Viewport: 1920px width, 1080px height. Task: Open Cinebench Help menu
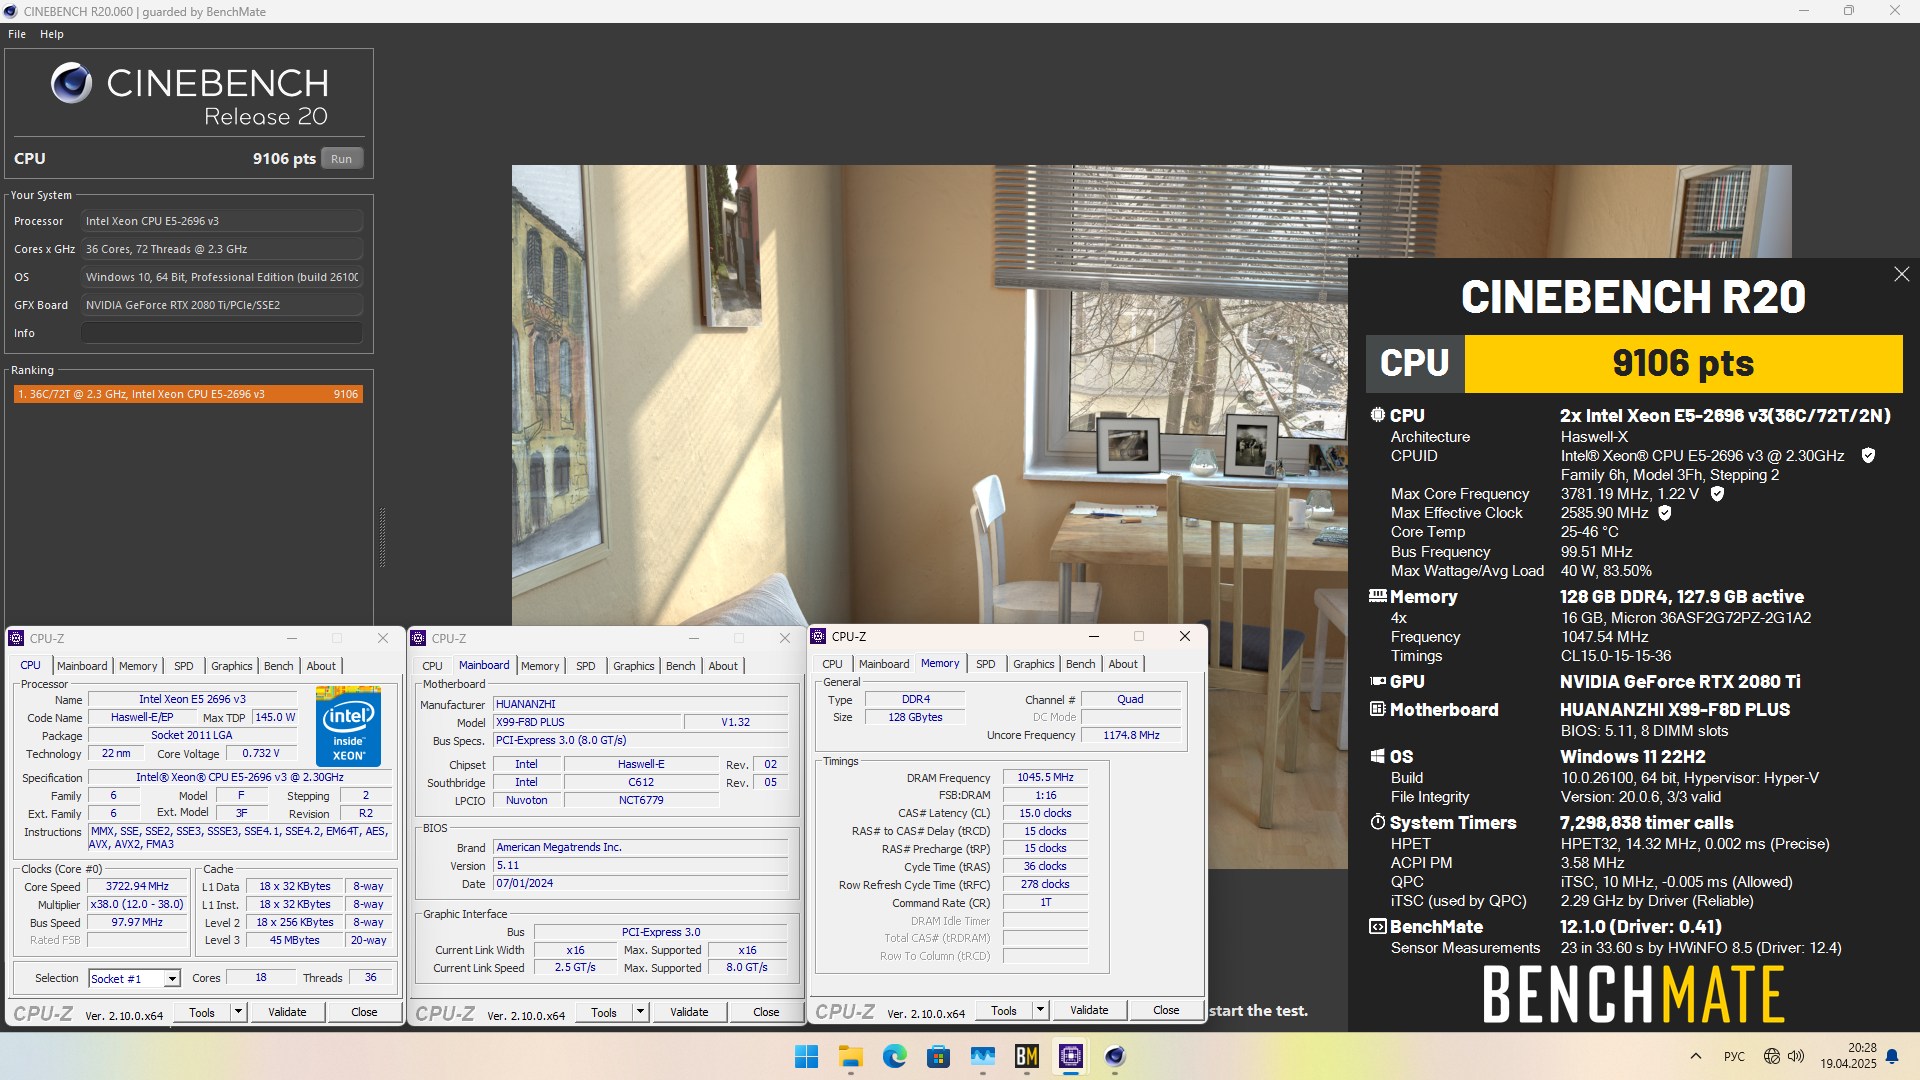tap(52, 34)
